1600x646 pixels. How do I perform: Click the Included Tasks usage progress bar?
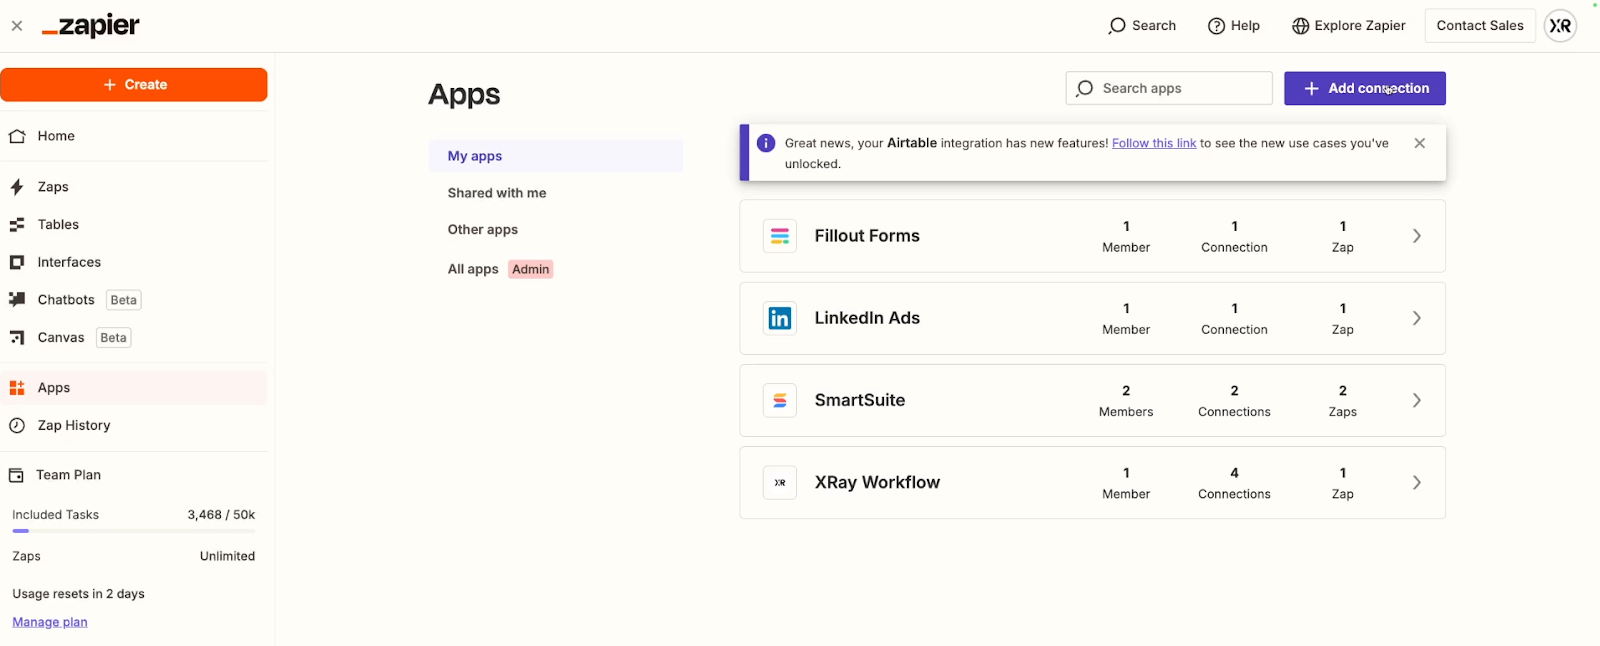(x=134, y=531)
